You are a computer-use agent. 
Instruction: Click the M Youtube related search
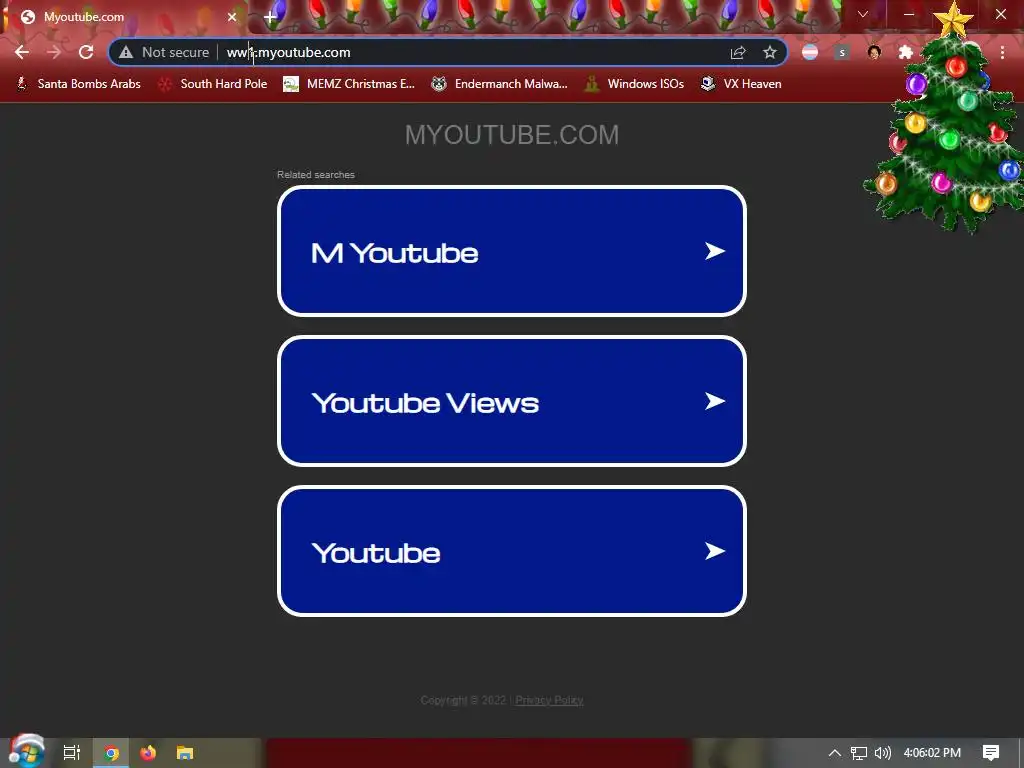tap(511, 251)
